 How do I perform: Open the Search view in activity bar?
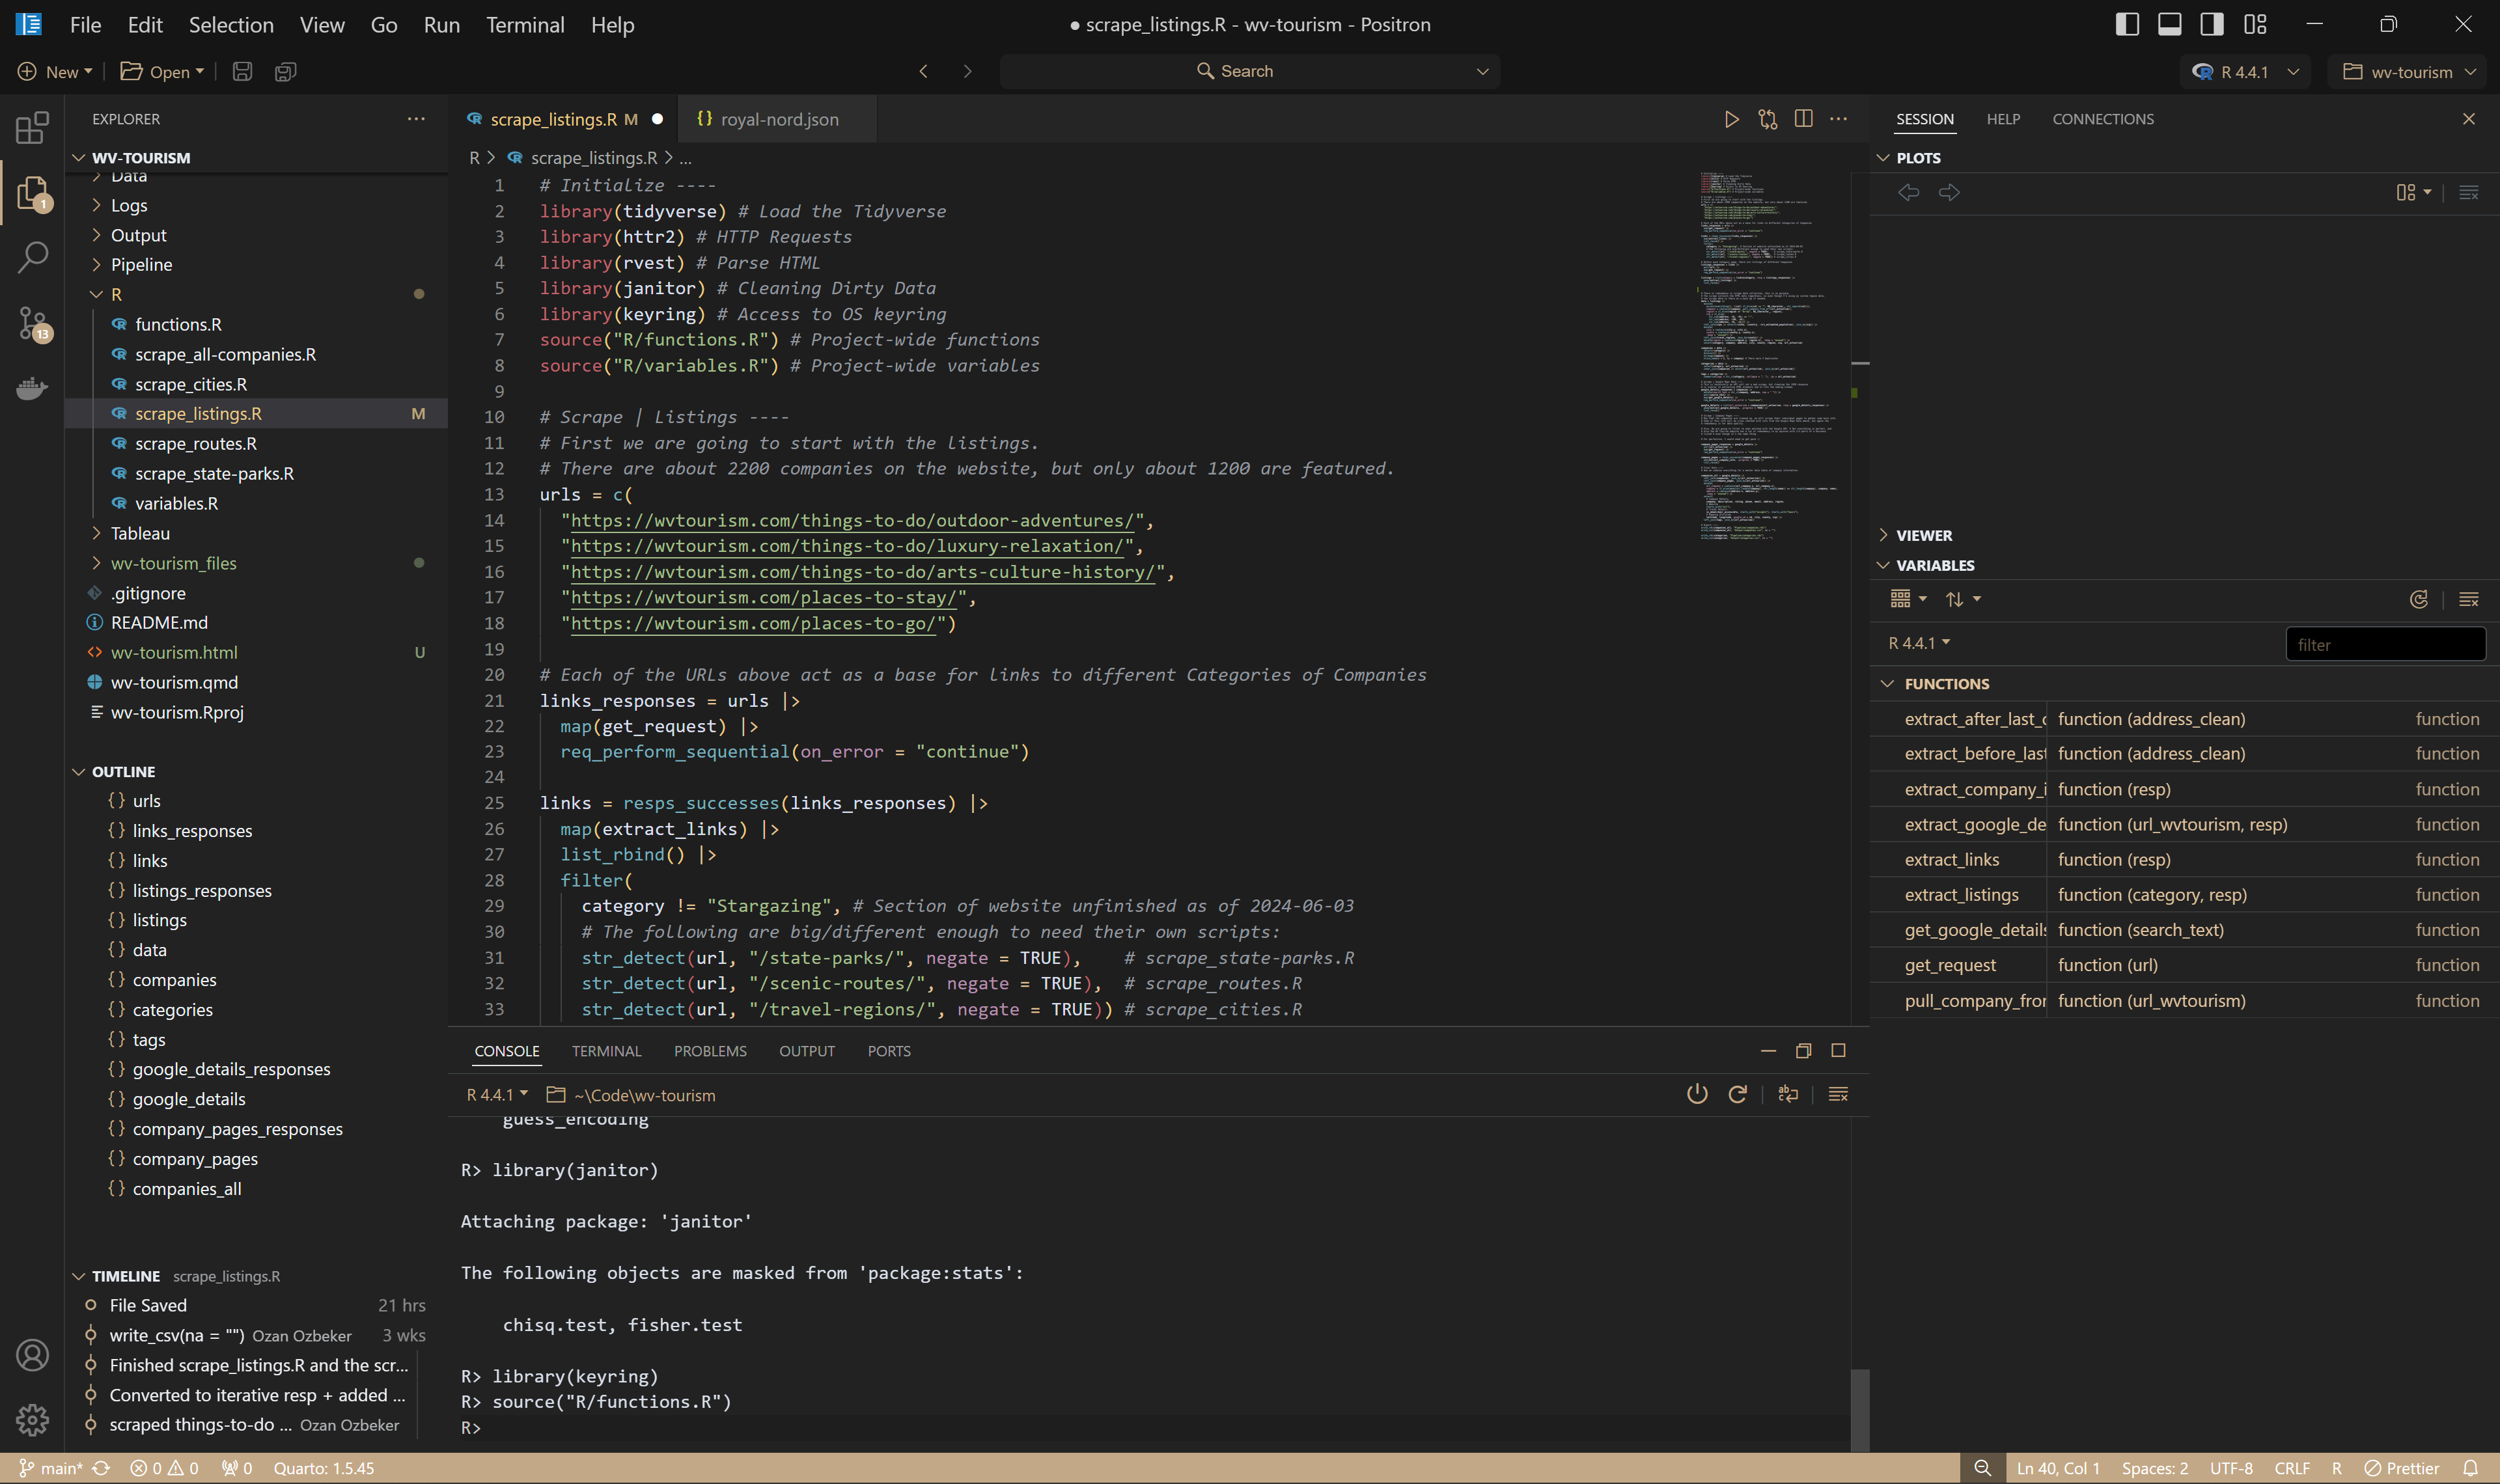point(32,257)
